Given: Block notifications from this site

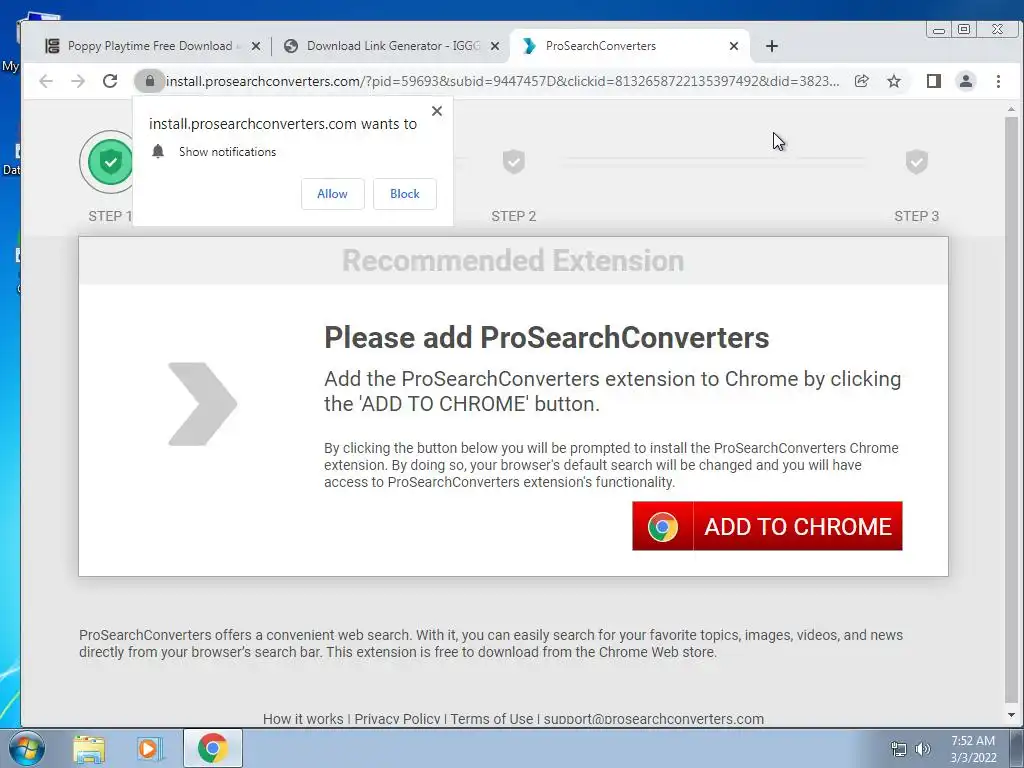Looking at the screenshot, I should 405,194.
